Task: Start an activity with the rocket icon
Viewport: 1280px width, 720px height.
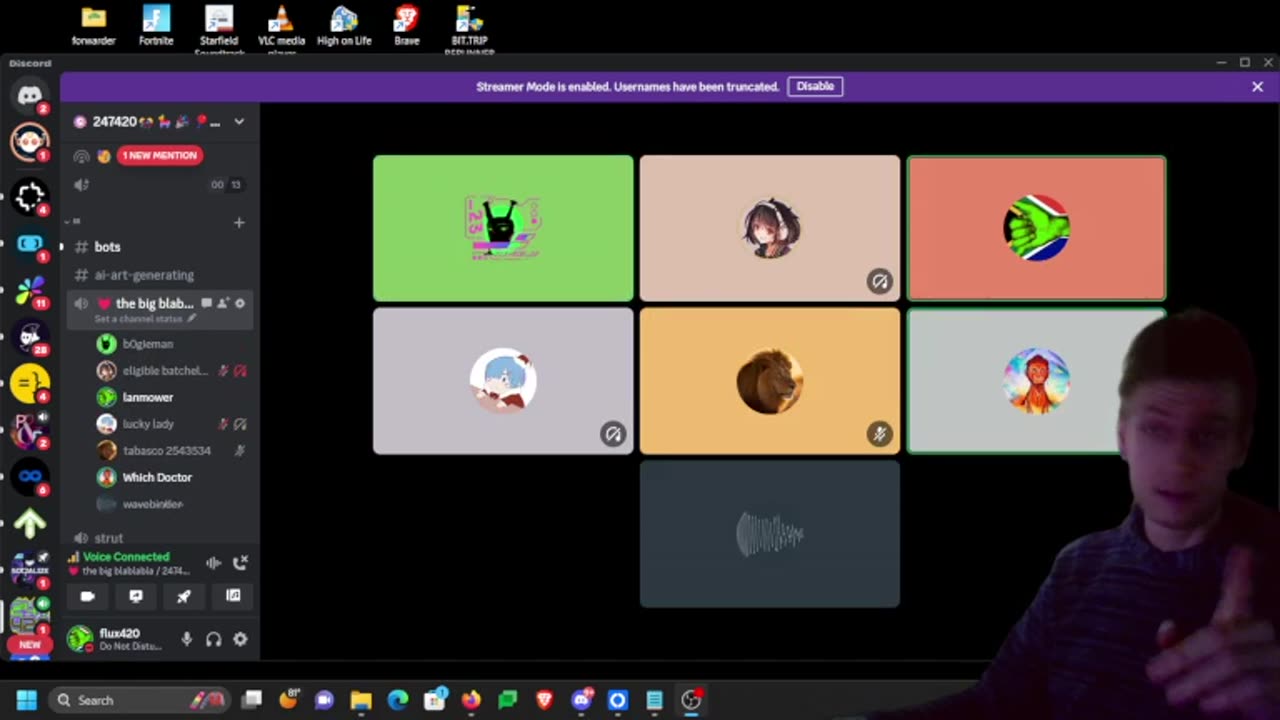Action: [x=184, y=596]
